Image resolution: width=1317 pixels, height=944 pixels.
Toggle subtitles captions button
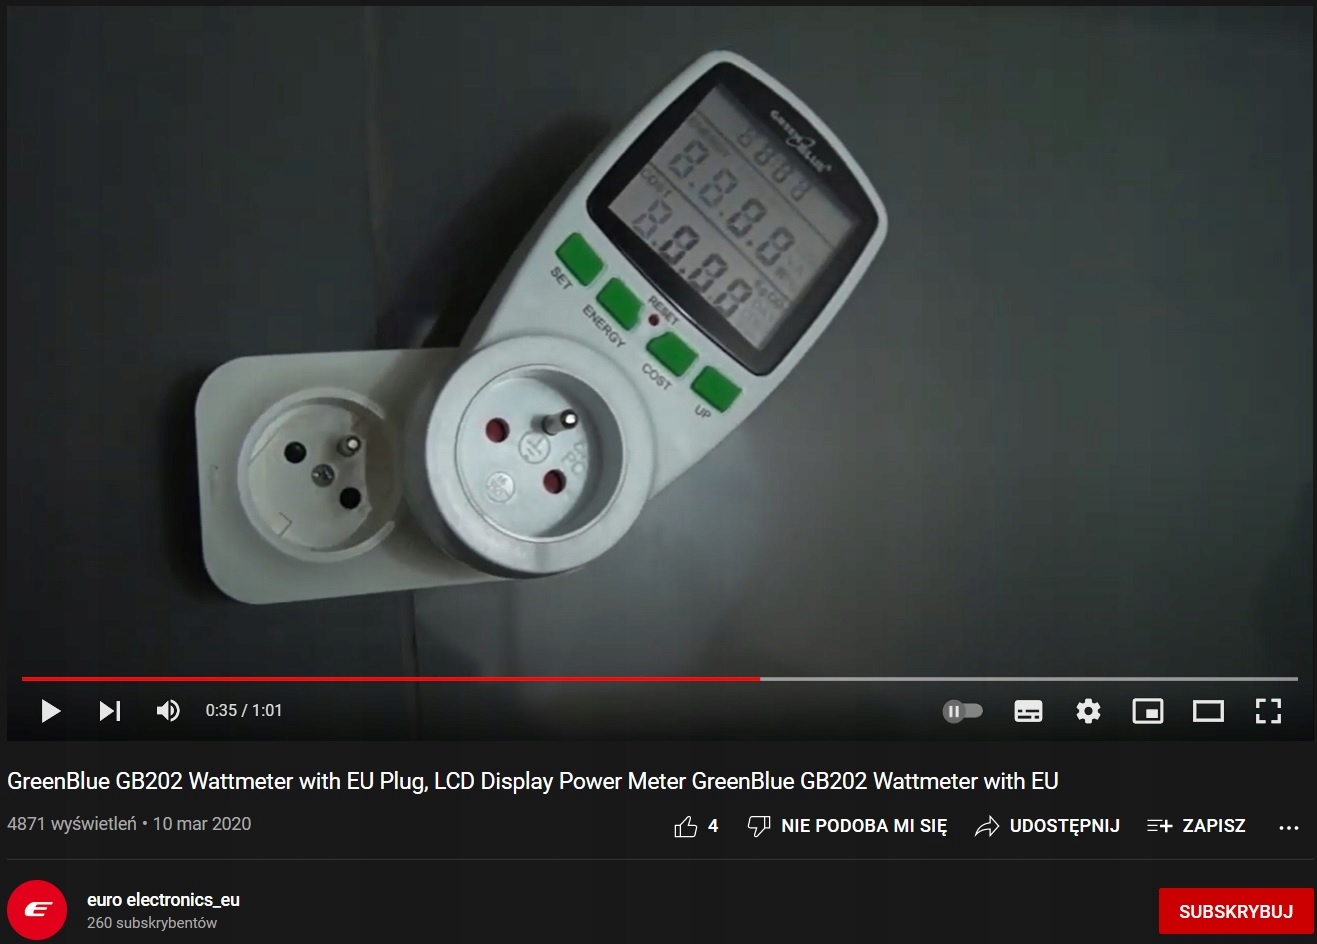(1028, 711)
